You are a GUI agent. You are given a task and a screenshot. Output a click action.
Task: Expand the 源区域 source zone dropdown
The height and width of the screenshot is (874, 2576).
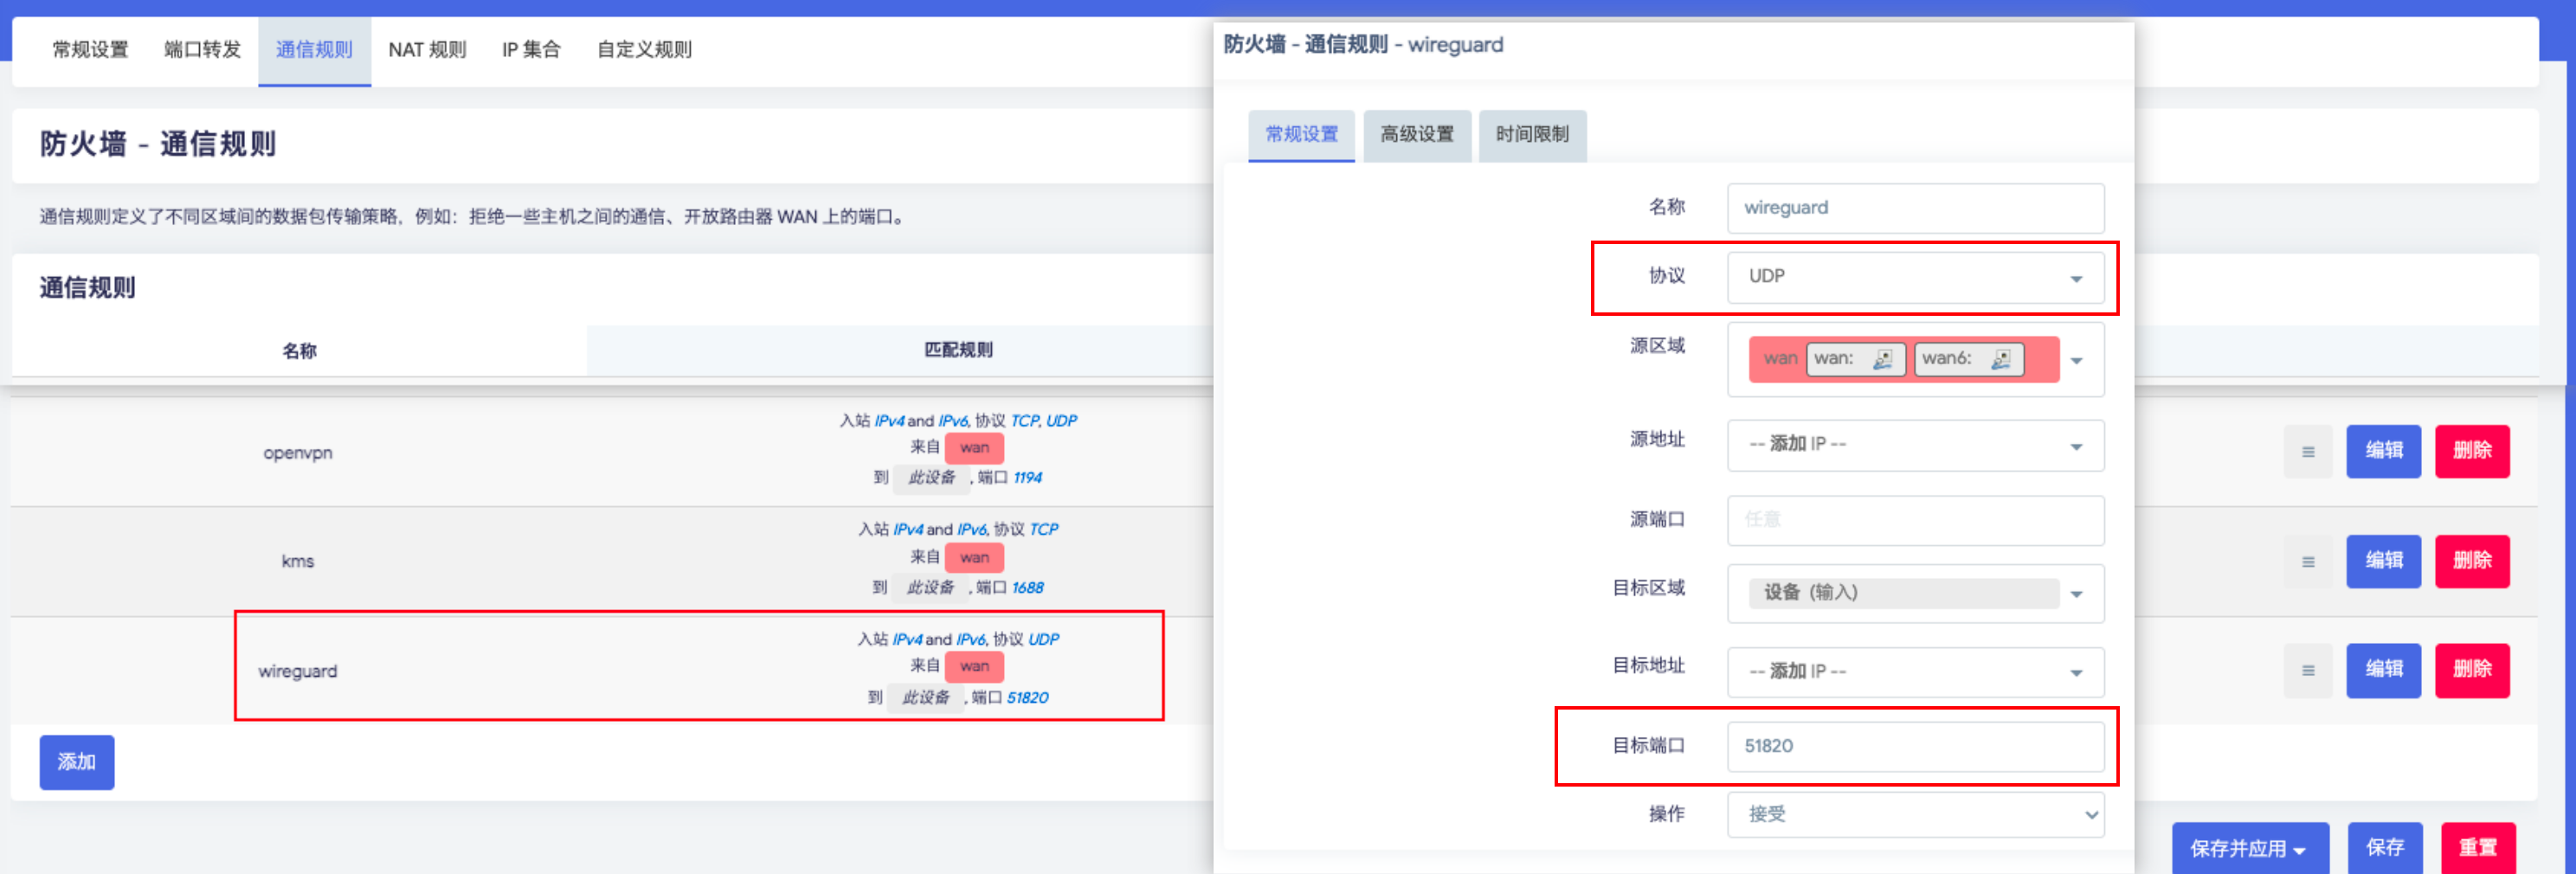pos(2076,361)
